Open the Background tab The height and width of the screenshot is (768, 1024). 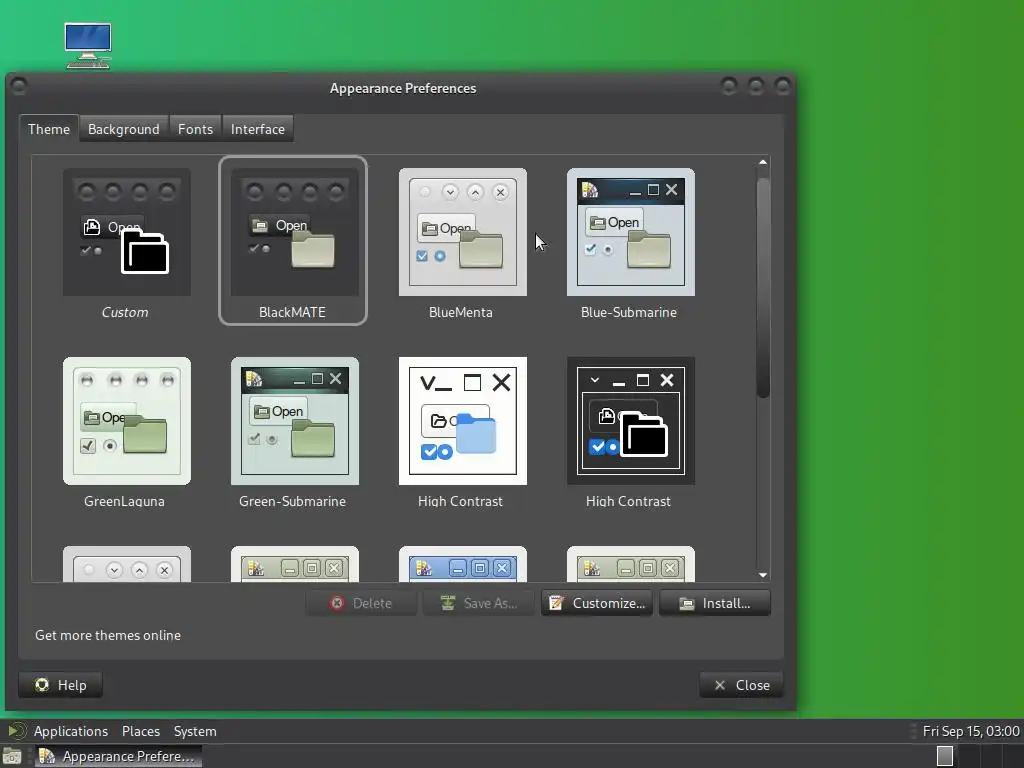(x=123, y=129)
